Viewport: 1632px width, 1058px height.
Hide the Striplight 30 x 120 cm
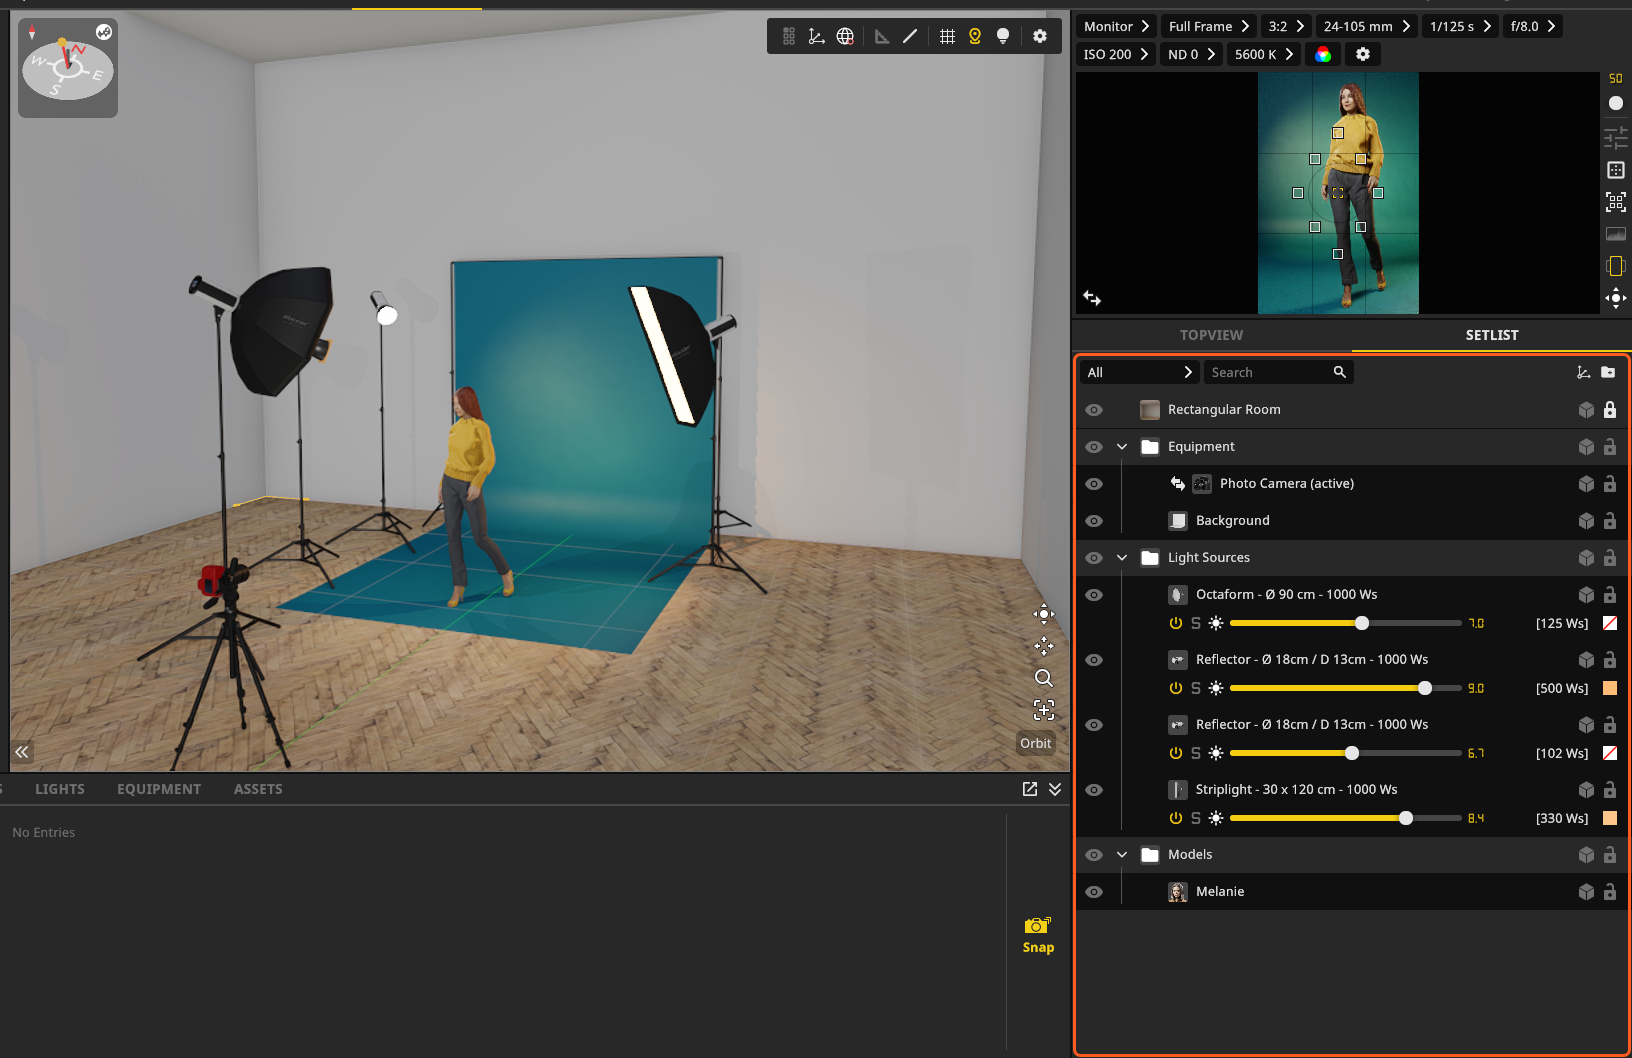[x=1094, y=790]
